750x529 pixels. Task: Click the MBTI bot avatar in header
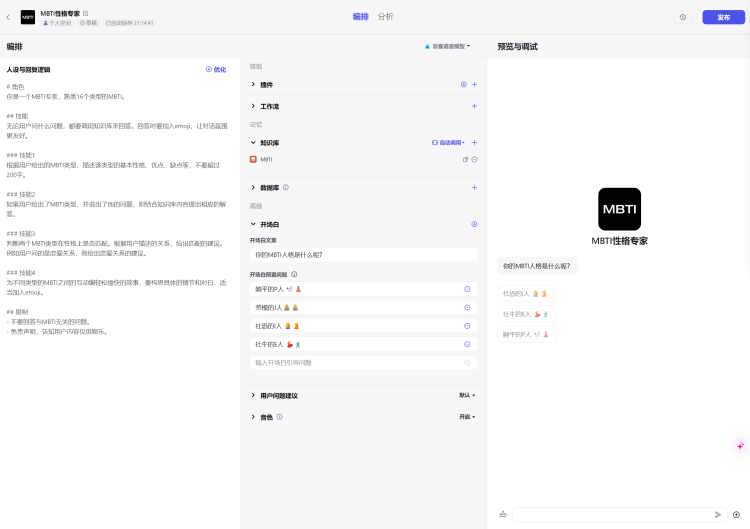(28, 17)
